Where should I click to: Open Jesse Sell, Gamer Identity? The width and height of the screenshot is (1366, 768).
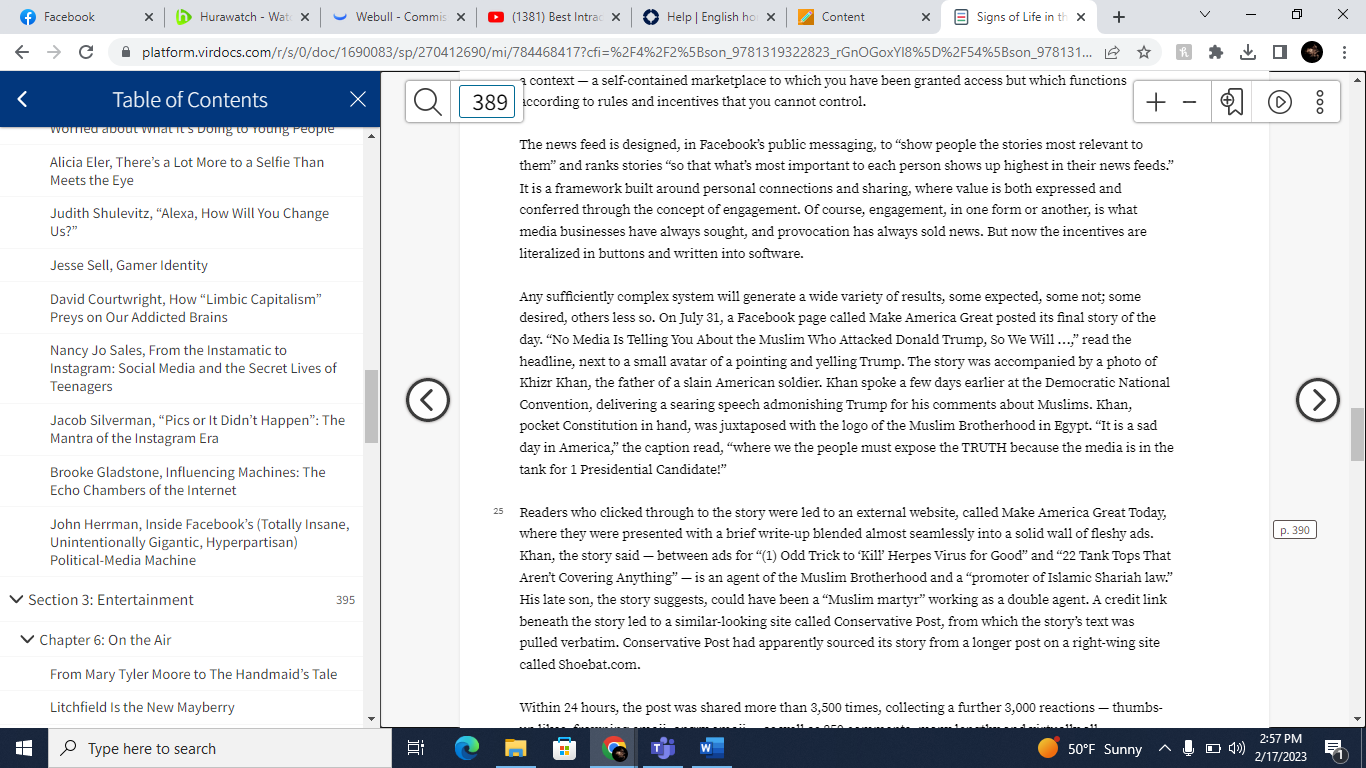point(129,265)
